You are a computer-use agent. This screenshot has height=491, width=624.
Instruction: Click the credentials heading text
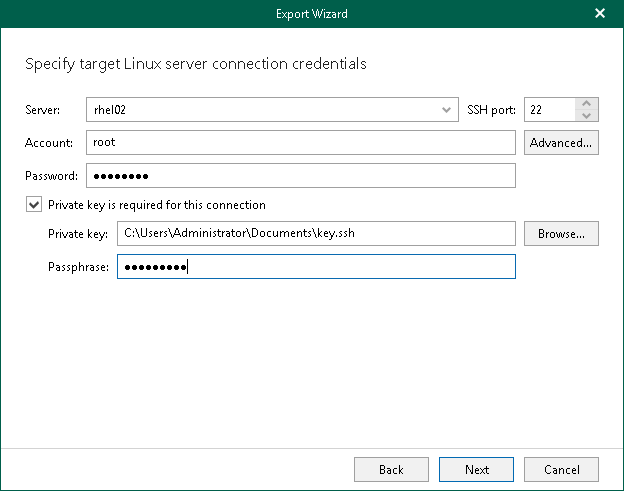195,64
